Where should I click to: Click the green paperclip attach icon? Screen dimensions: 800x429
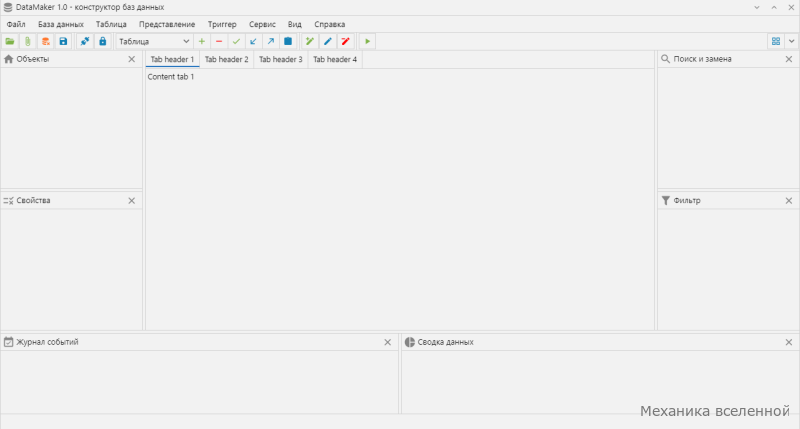click(x=28, y=41)
